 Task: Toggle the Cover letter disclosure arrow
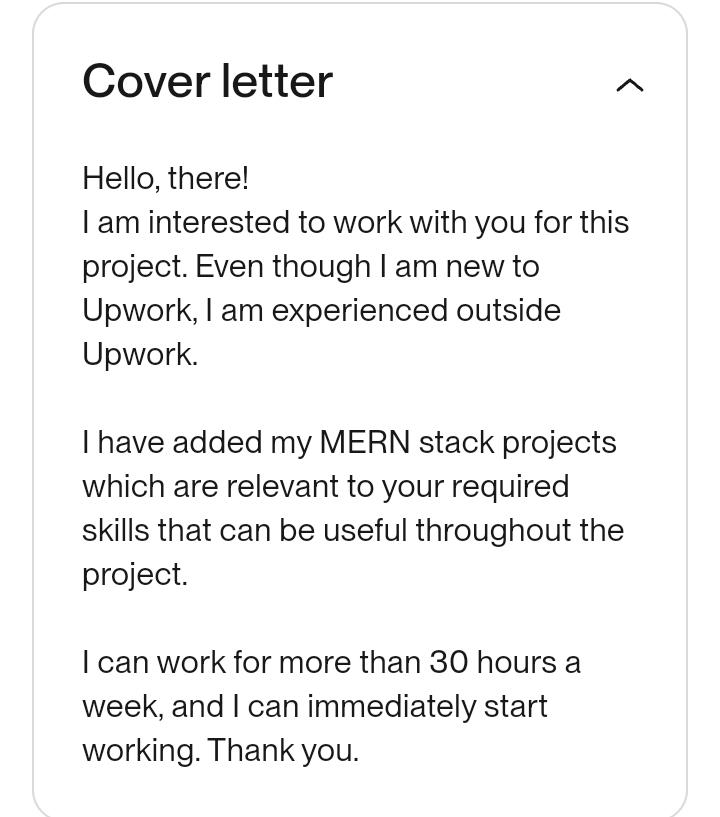pyautogui.click(x=629, y=85)
